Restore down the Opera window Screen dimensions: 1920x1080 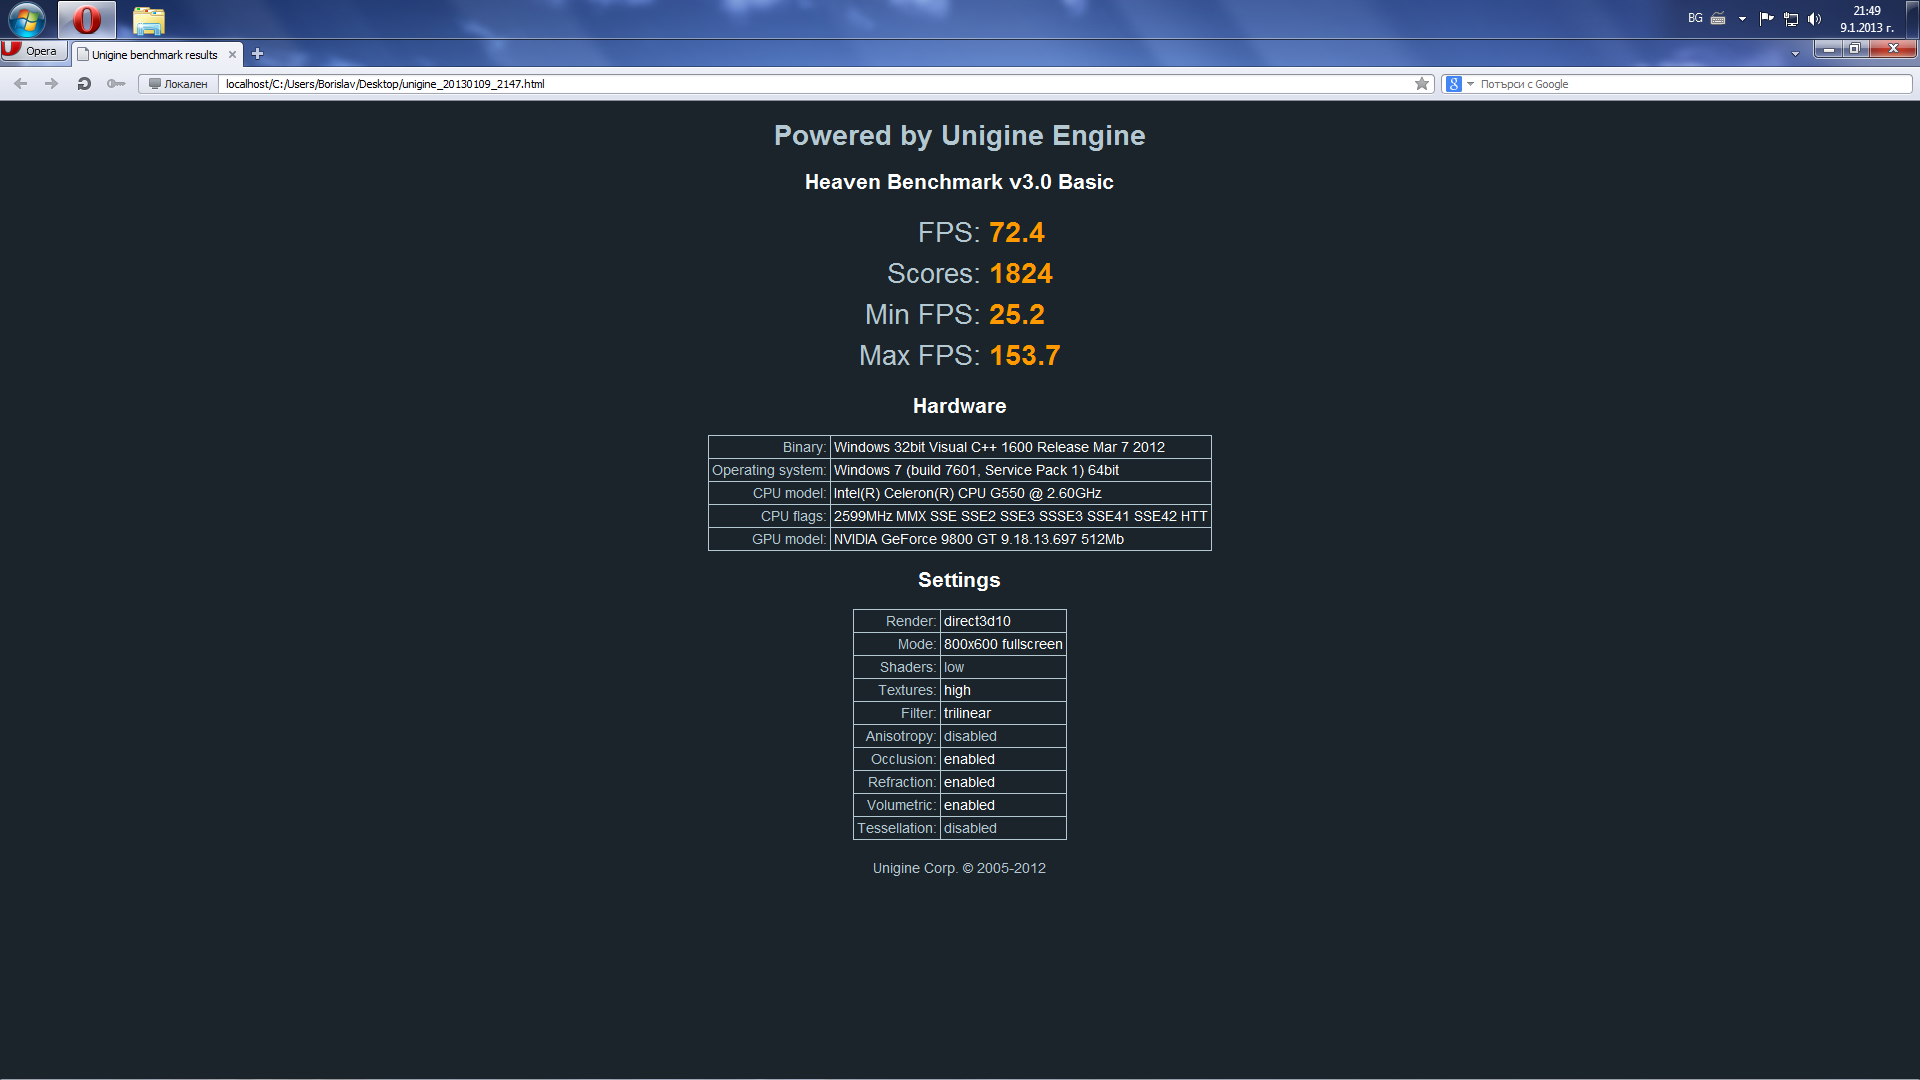point(1855,49)
